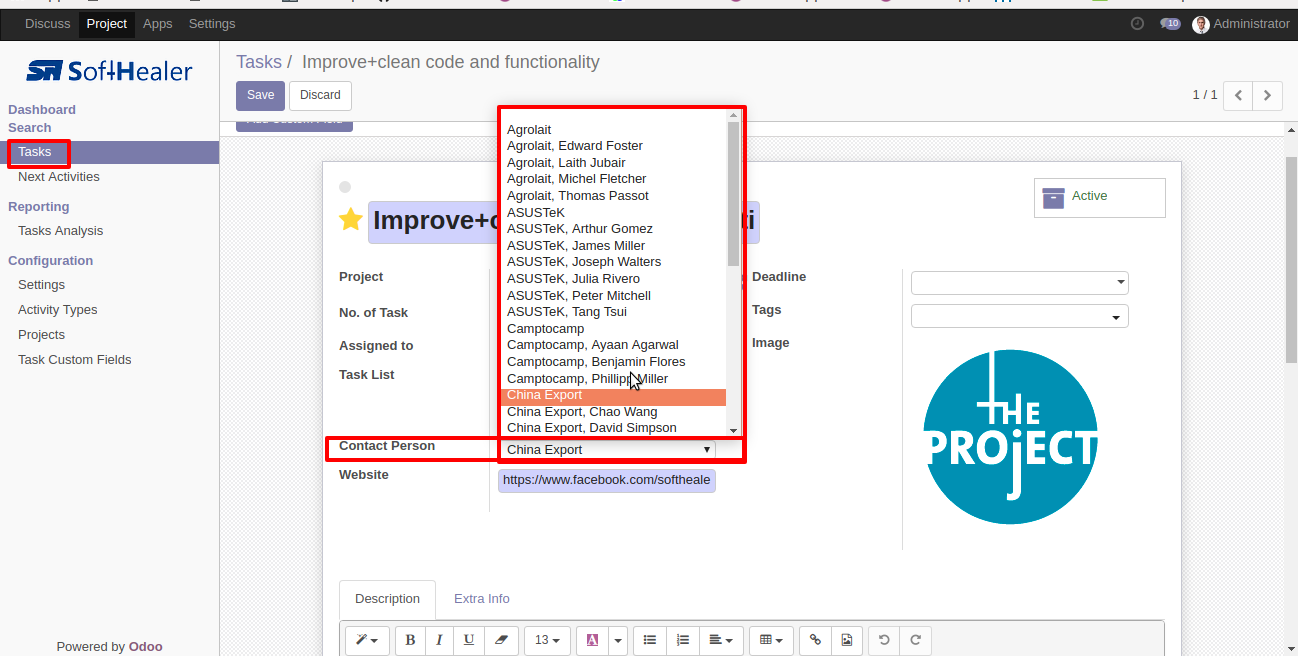Open Tasks Analysis report
The height and width of the screenshot is (656, 1298).
click(x=60, y=231)
